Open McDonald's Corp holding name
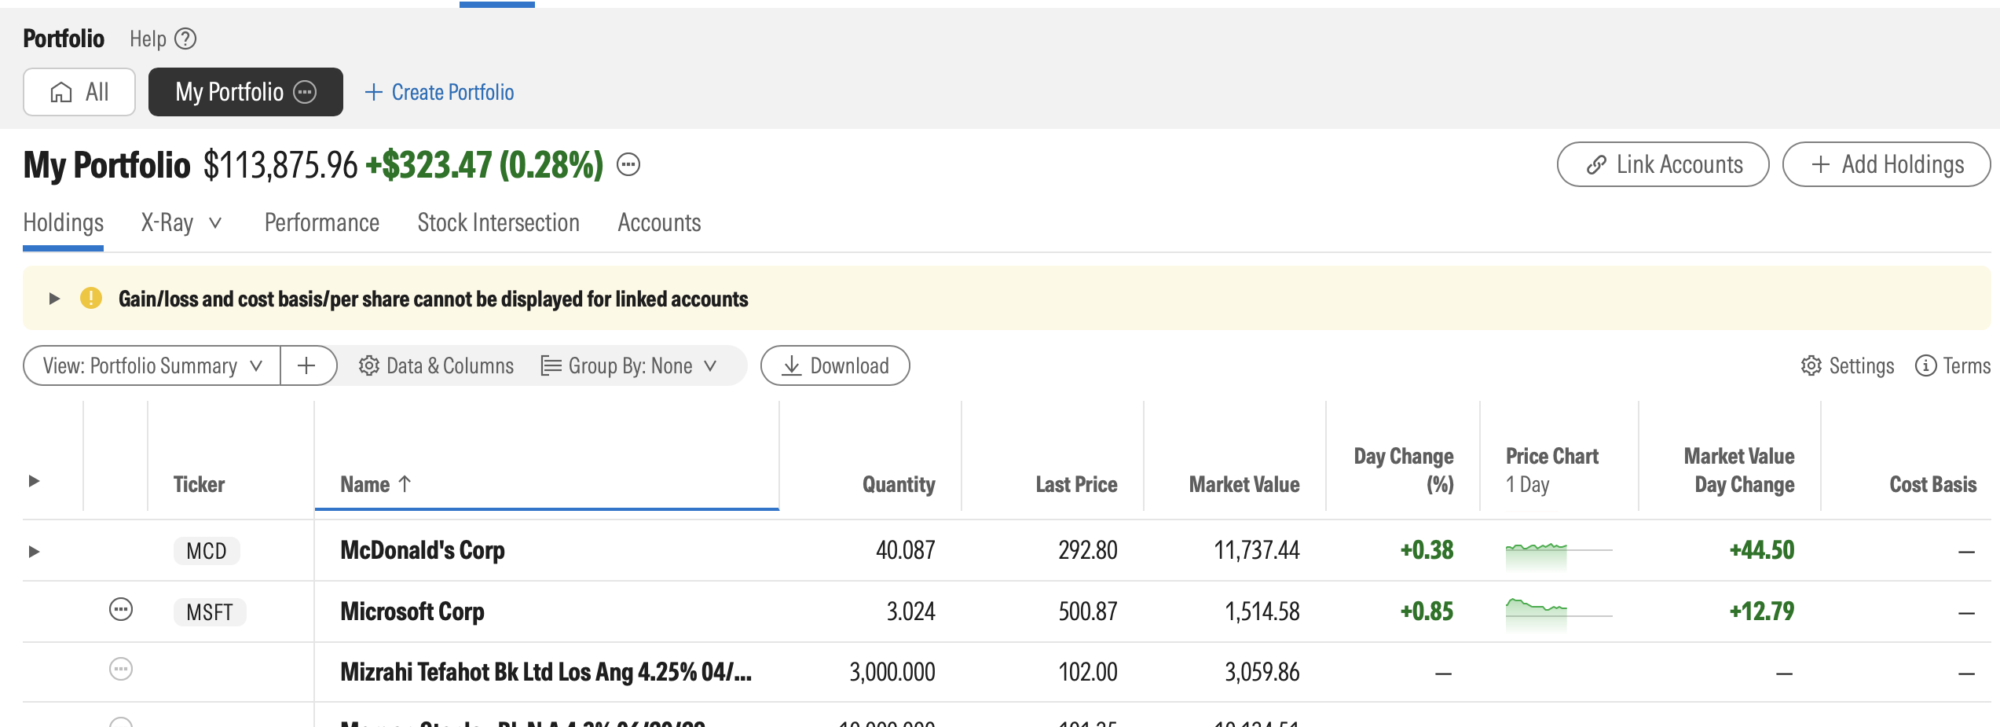The image size is (2000, 727). (422, 550)
